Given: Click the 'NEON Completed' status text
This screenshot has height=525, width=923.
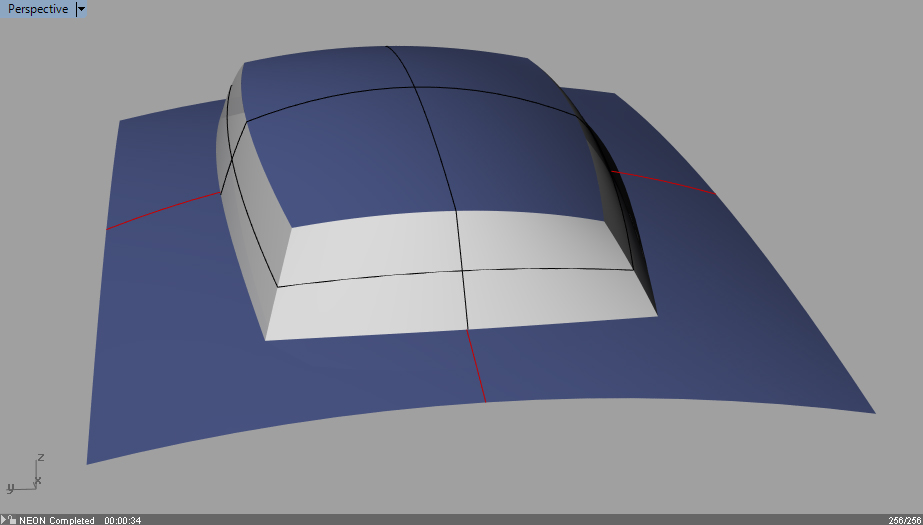Looking at the screenshot, I should [57, 520].
